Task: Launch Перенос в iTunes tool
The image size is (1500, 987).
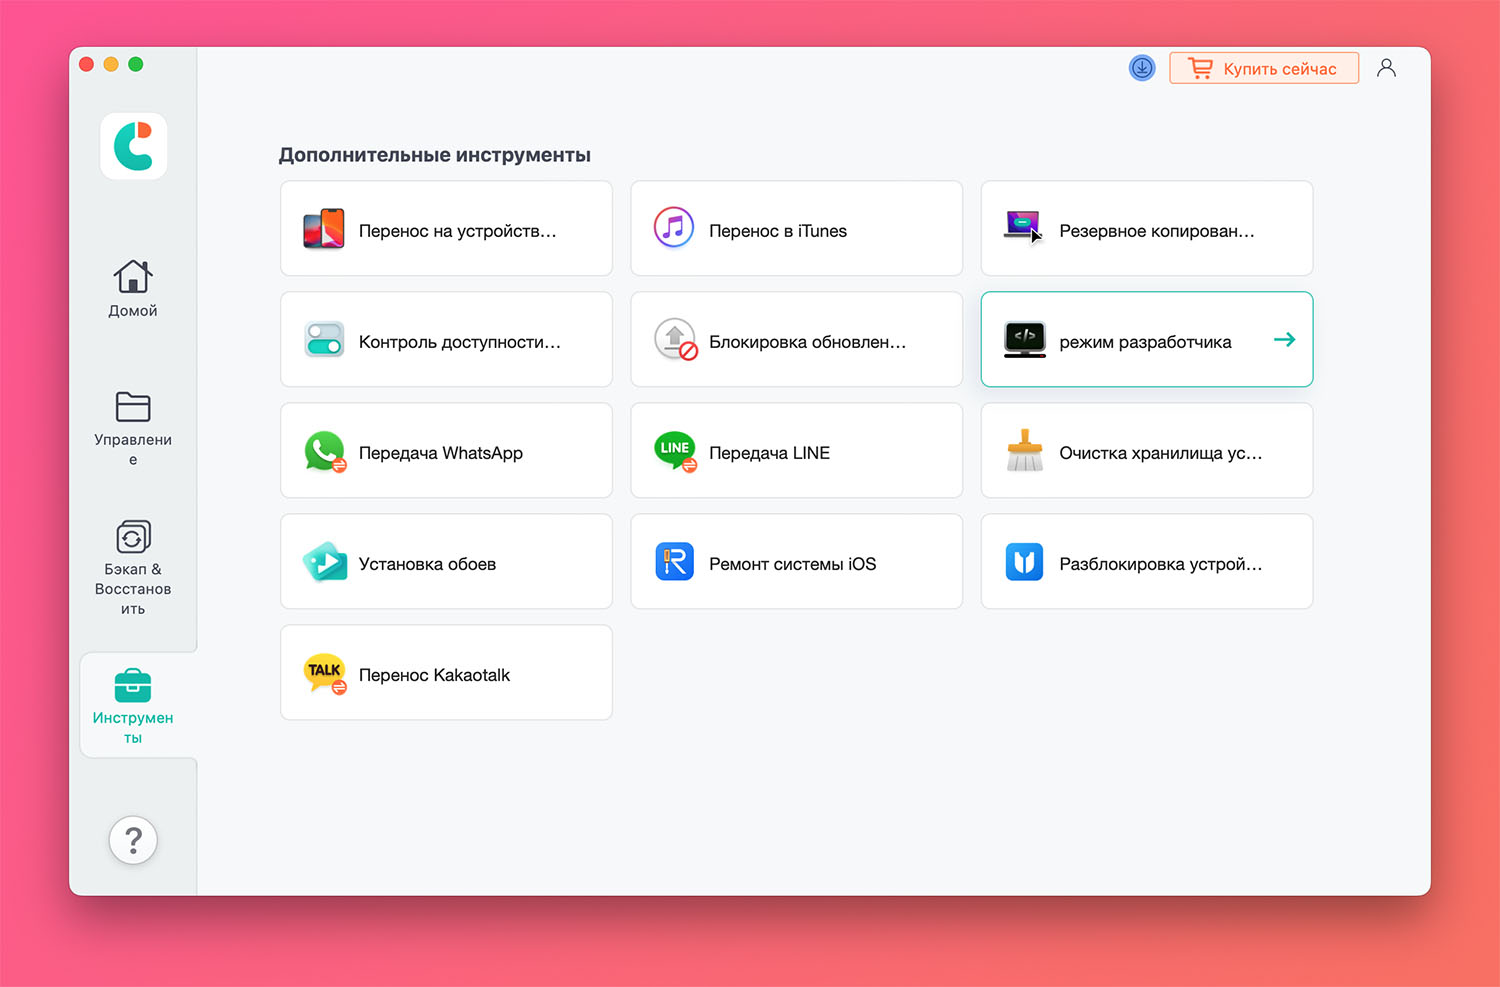Action: [x=796, y=228]
